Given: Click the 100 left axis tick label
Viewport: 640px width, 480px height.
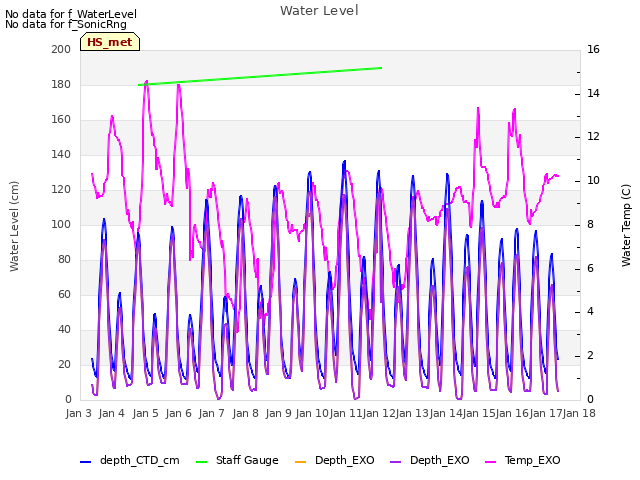Looking at the screenshot, I should (61, 224).
